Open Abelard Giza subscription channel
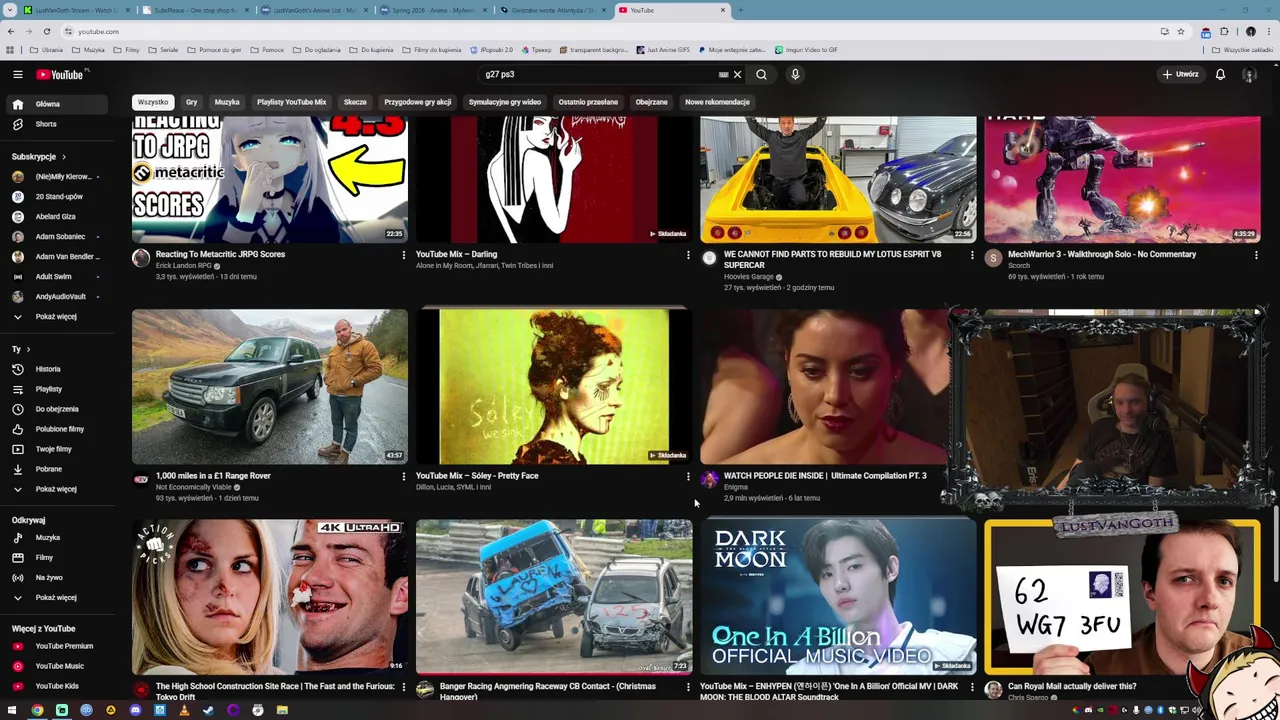Viewport: 1280px width, 720px height. (x=58, y=217)
